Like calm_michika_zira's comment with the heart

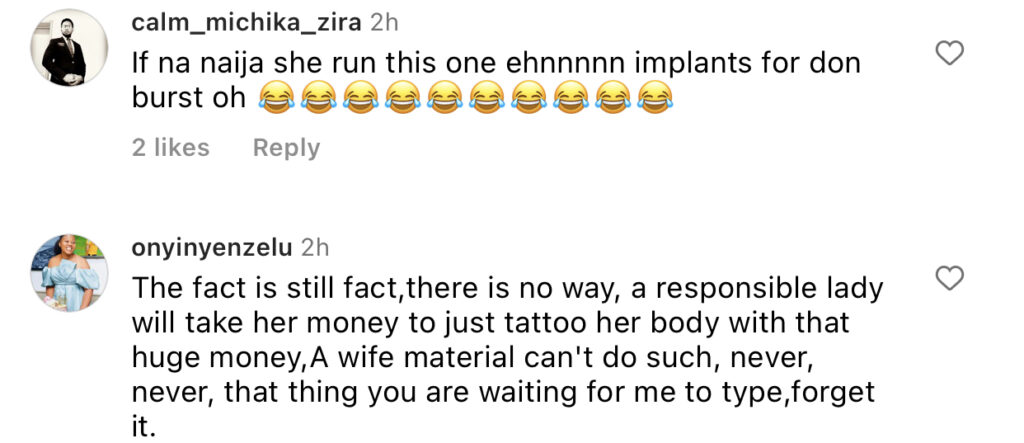[x=949, y=53]
